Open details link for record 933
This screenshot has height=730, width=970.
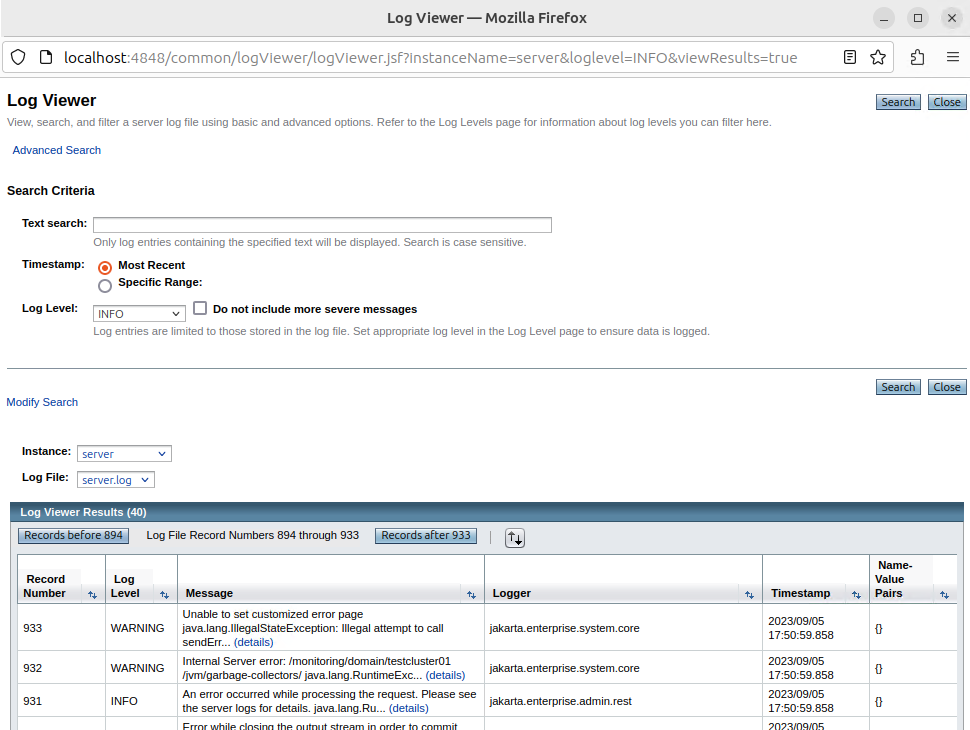coord(254,642)
